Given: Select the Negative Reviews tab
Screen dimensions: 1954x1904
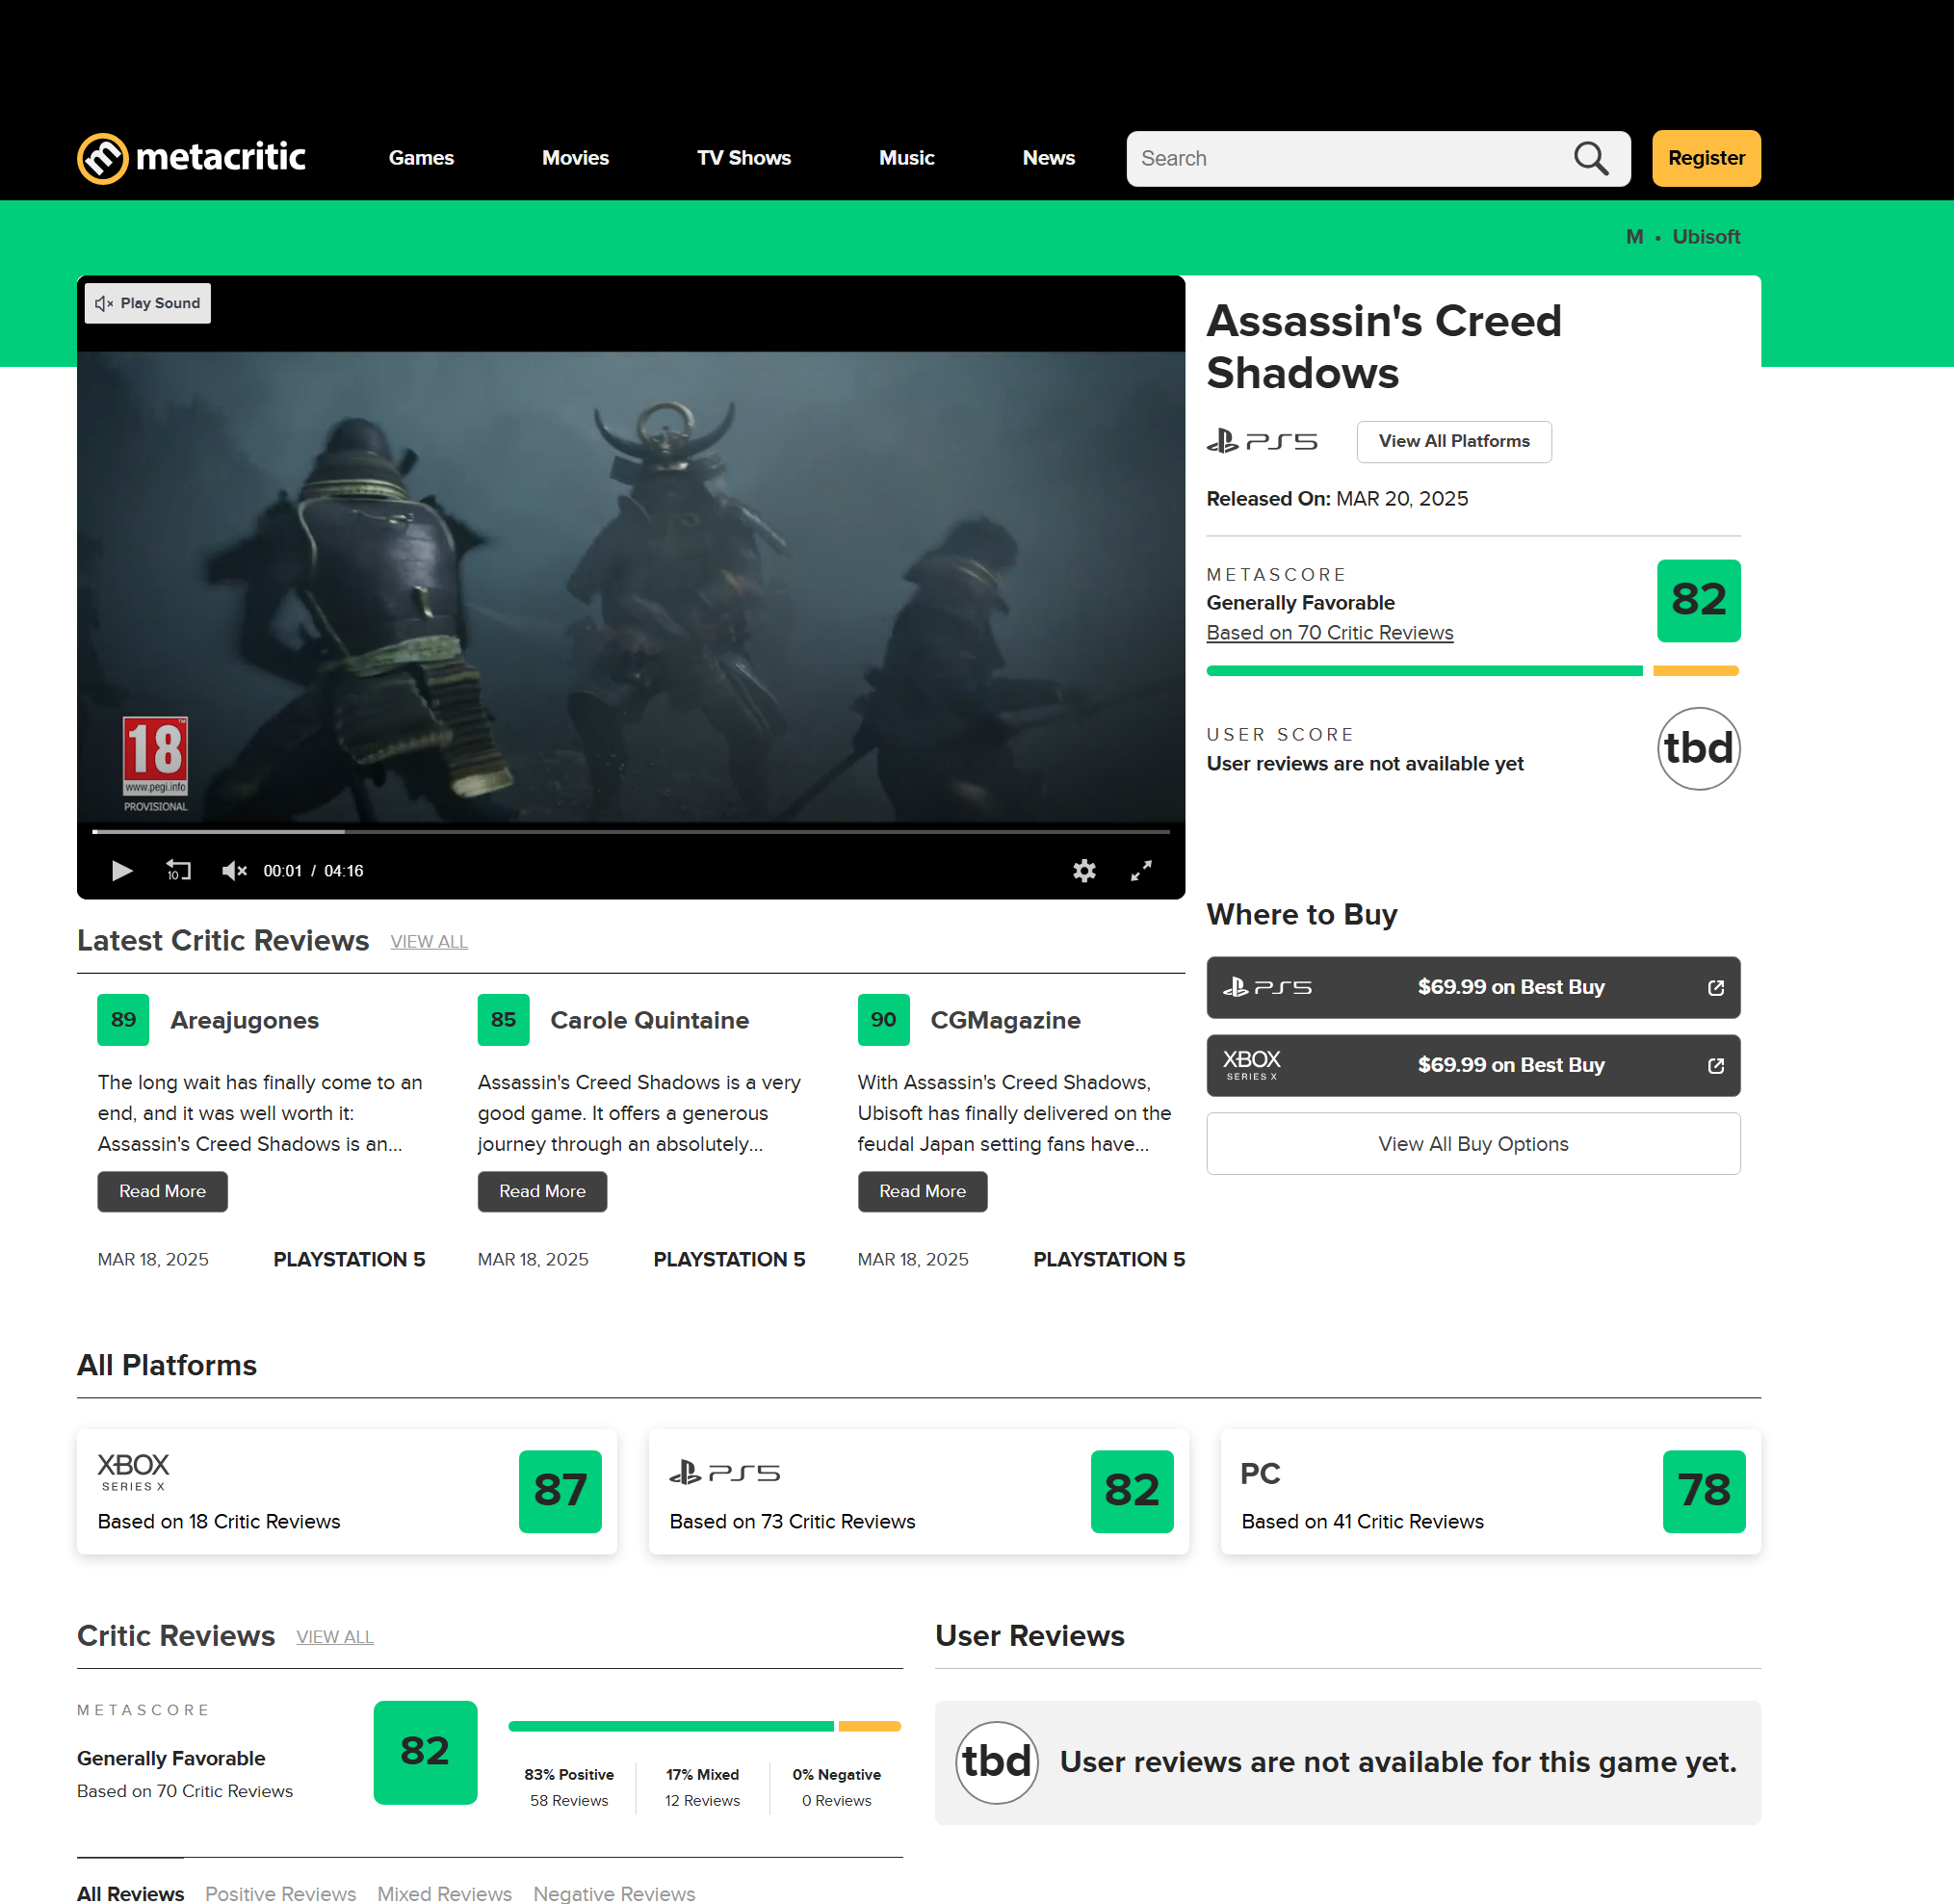Looking at the screenshot, I should pyautogui.click(x=614, y=1893).
